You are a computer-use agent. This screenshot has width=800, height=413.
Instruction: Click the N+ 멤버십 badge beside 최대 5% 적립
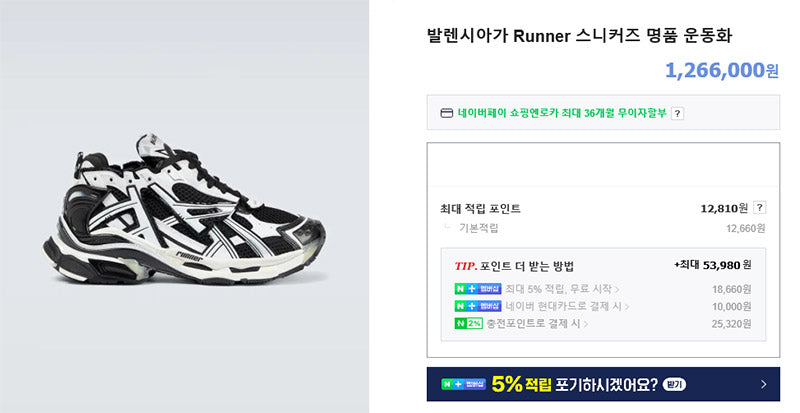478,289
